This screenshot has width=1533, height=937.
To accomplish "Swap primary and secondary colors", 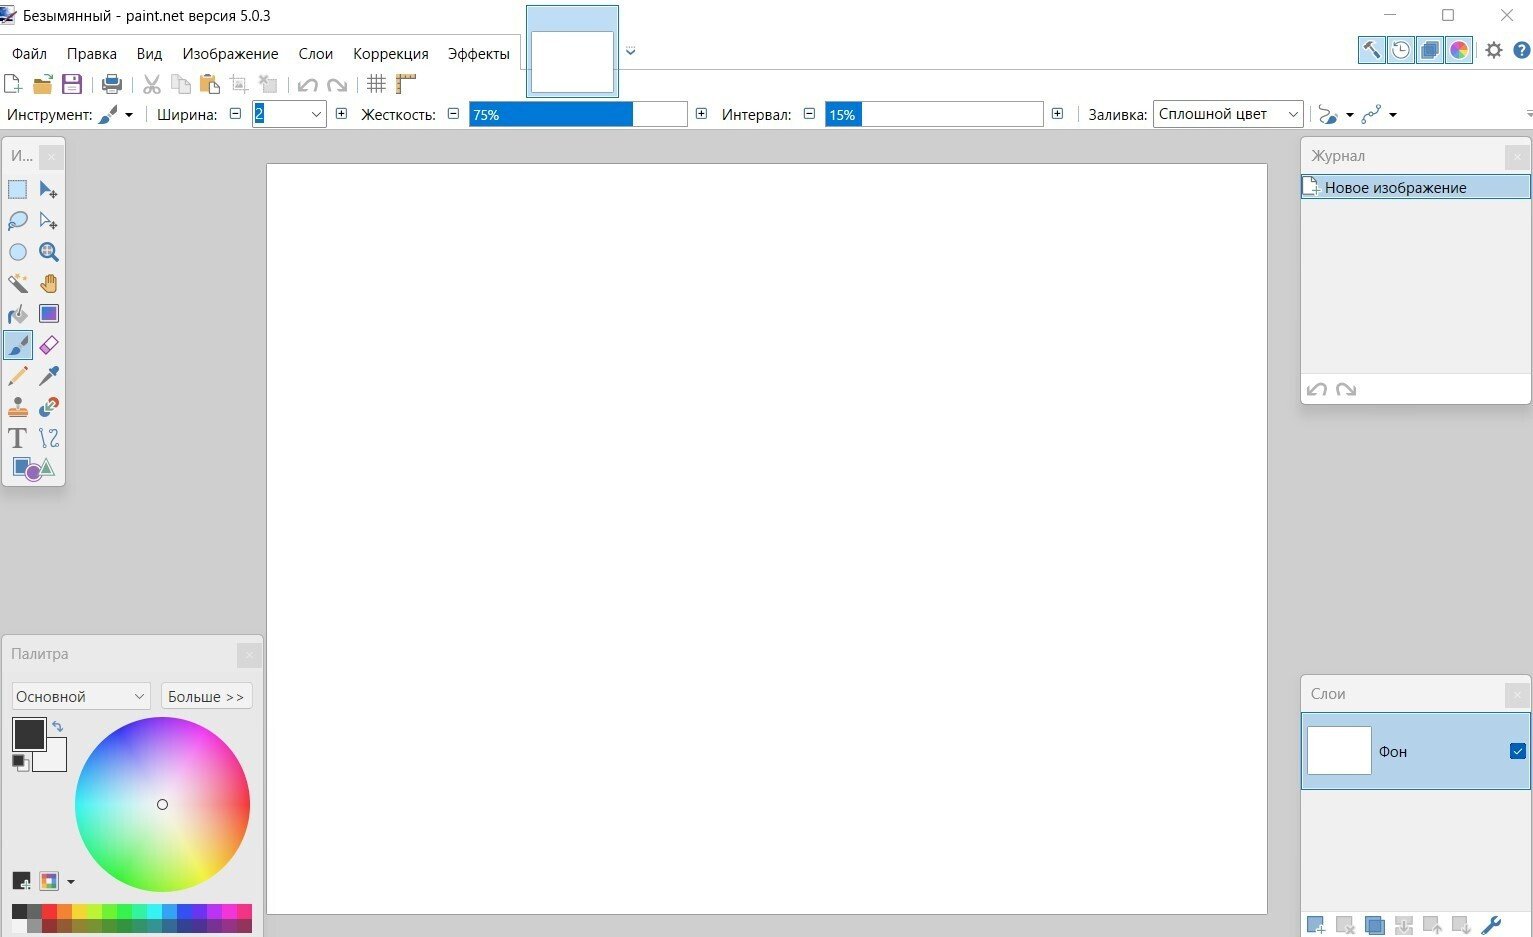I will [57, 727].
